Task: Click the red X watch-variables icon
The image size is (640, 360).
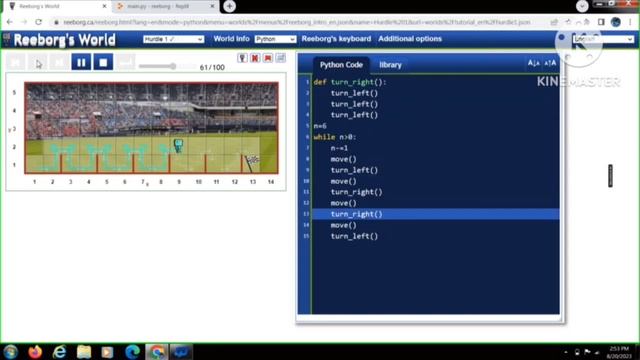Action: click(x=255, y=58)
